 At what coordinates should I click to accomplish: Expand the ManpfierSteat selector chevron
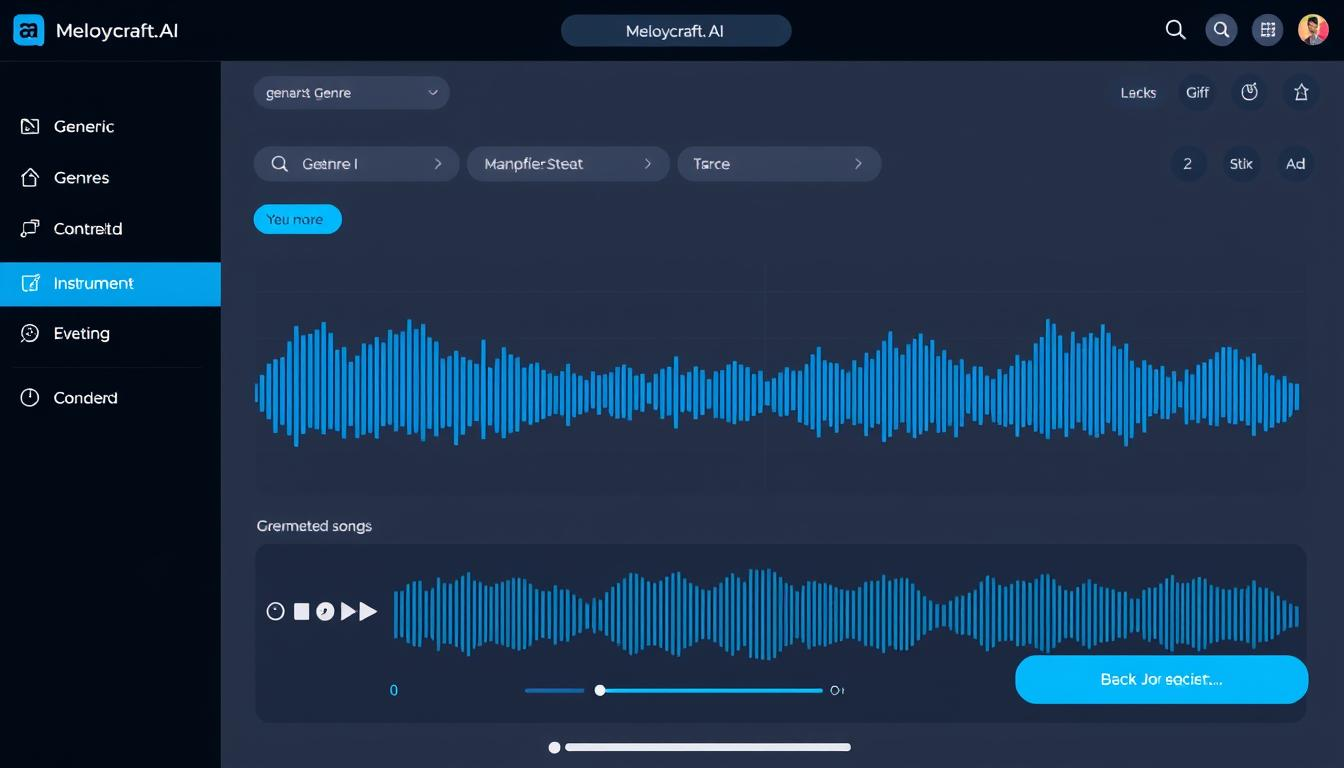[x=648, y=164]
